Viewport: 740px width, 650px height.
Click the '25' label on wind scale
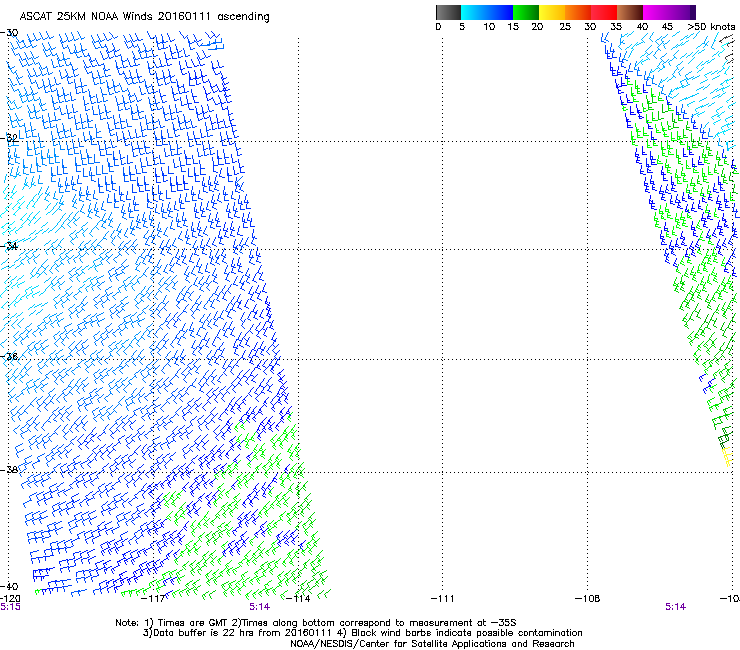pyautogui.click(x=565, y=27)
